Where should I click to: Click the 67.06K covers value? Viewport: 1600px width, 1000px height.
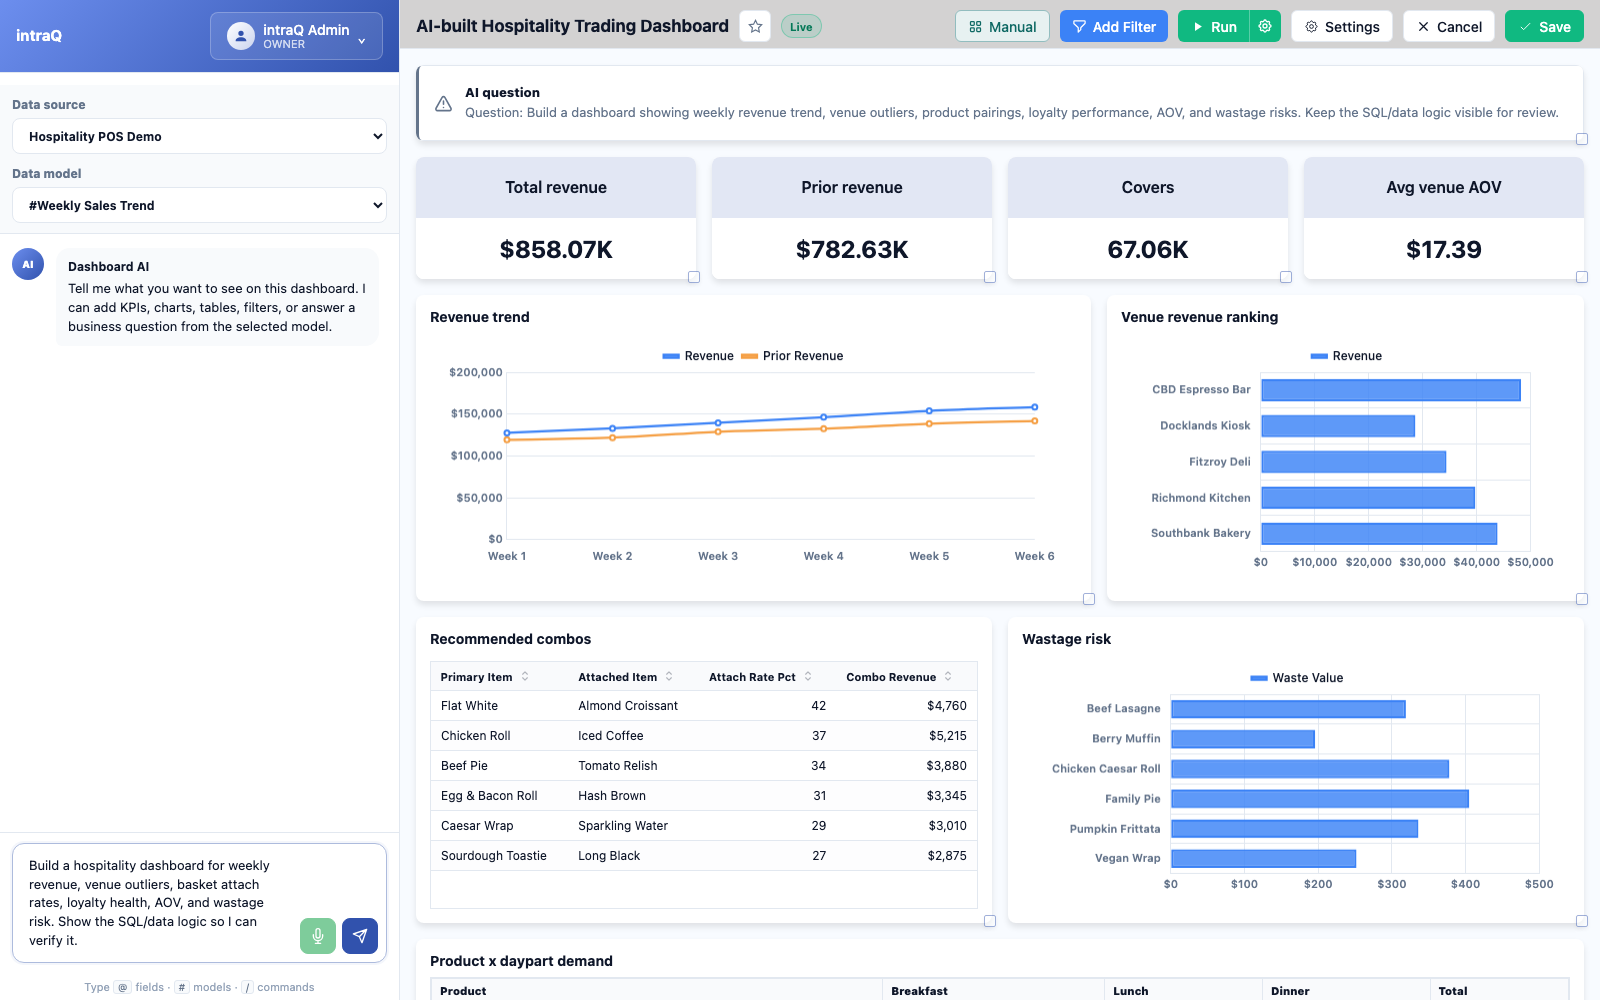click(1148, 249)
